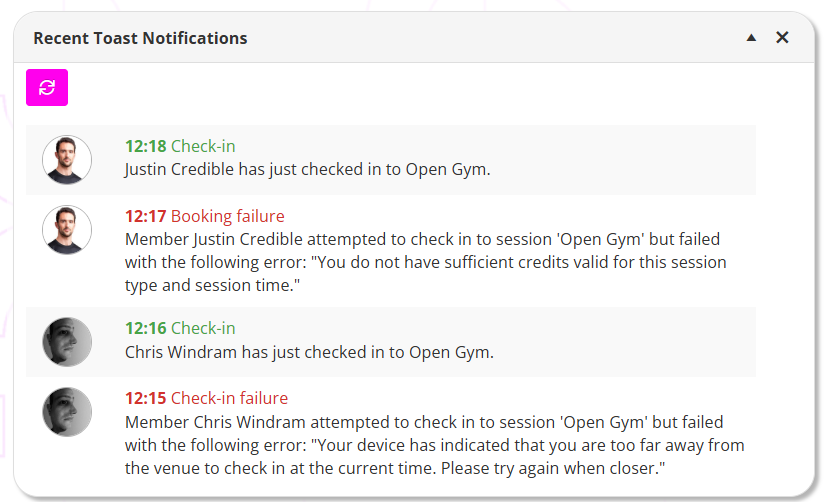Select the 12:16 notification row

391,342
